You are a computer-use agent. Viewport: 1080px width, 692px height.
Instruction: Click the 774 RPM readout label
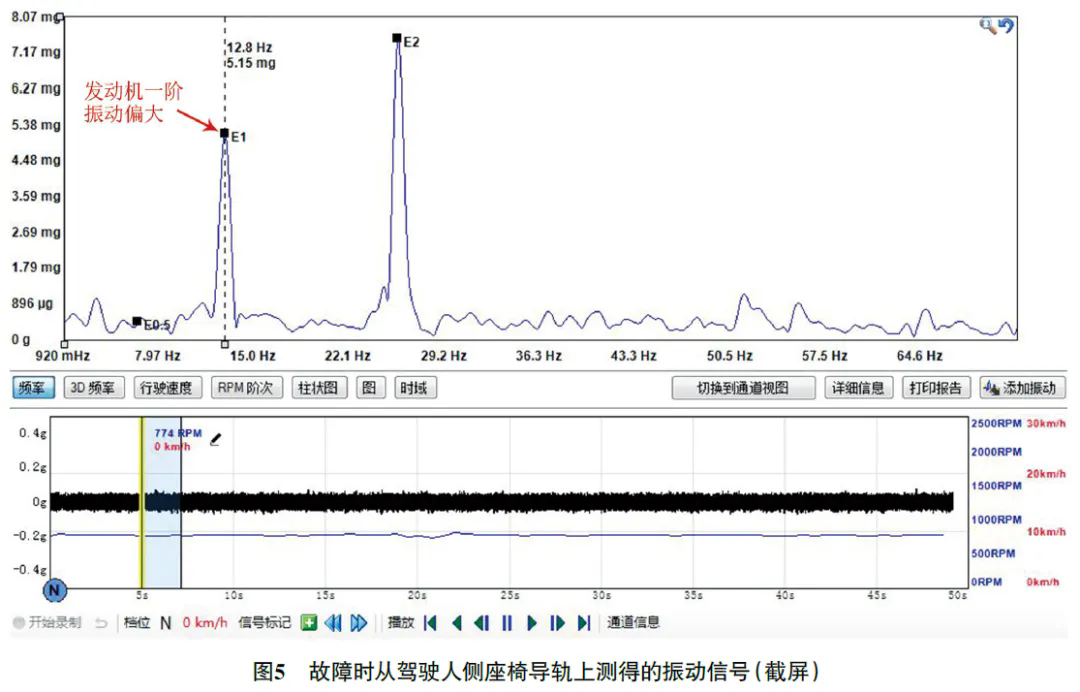tap(178, 433)
